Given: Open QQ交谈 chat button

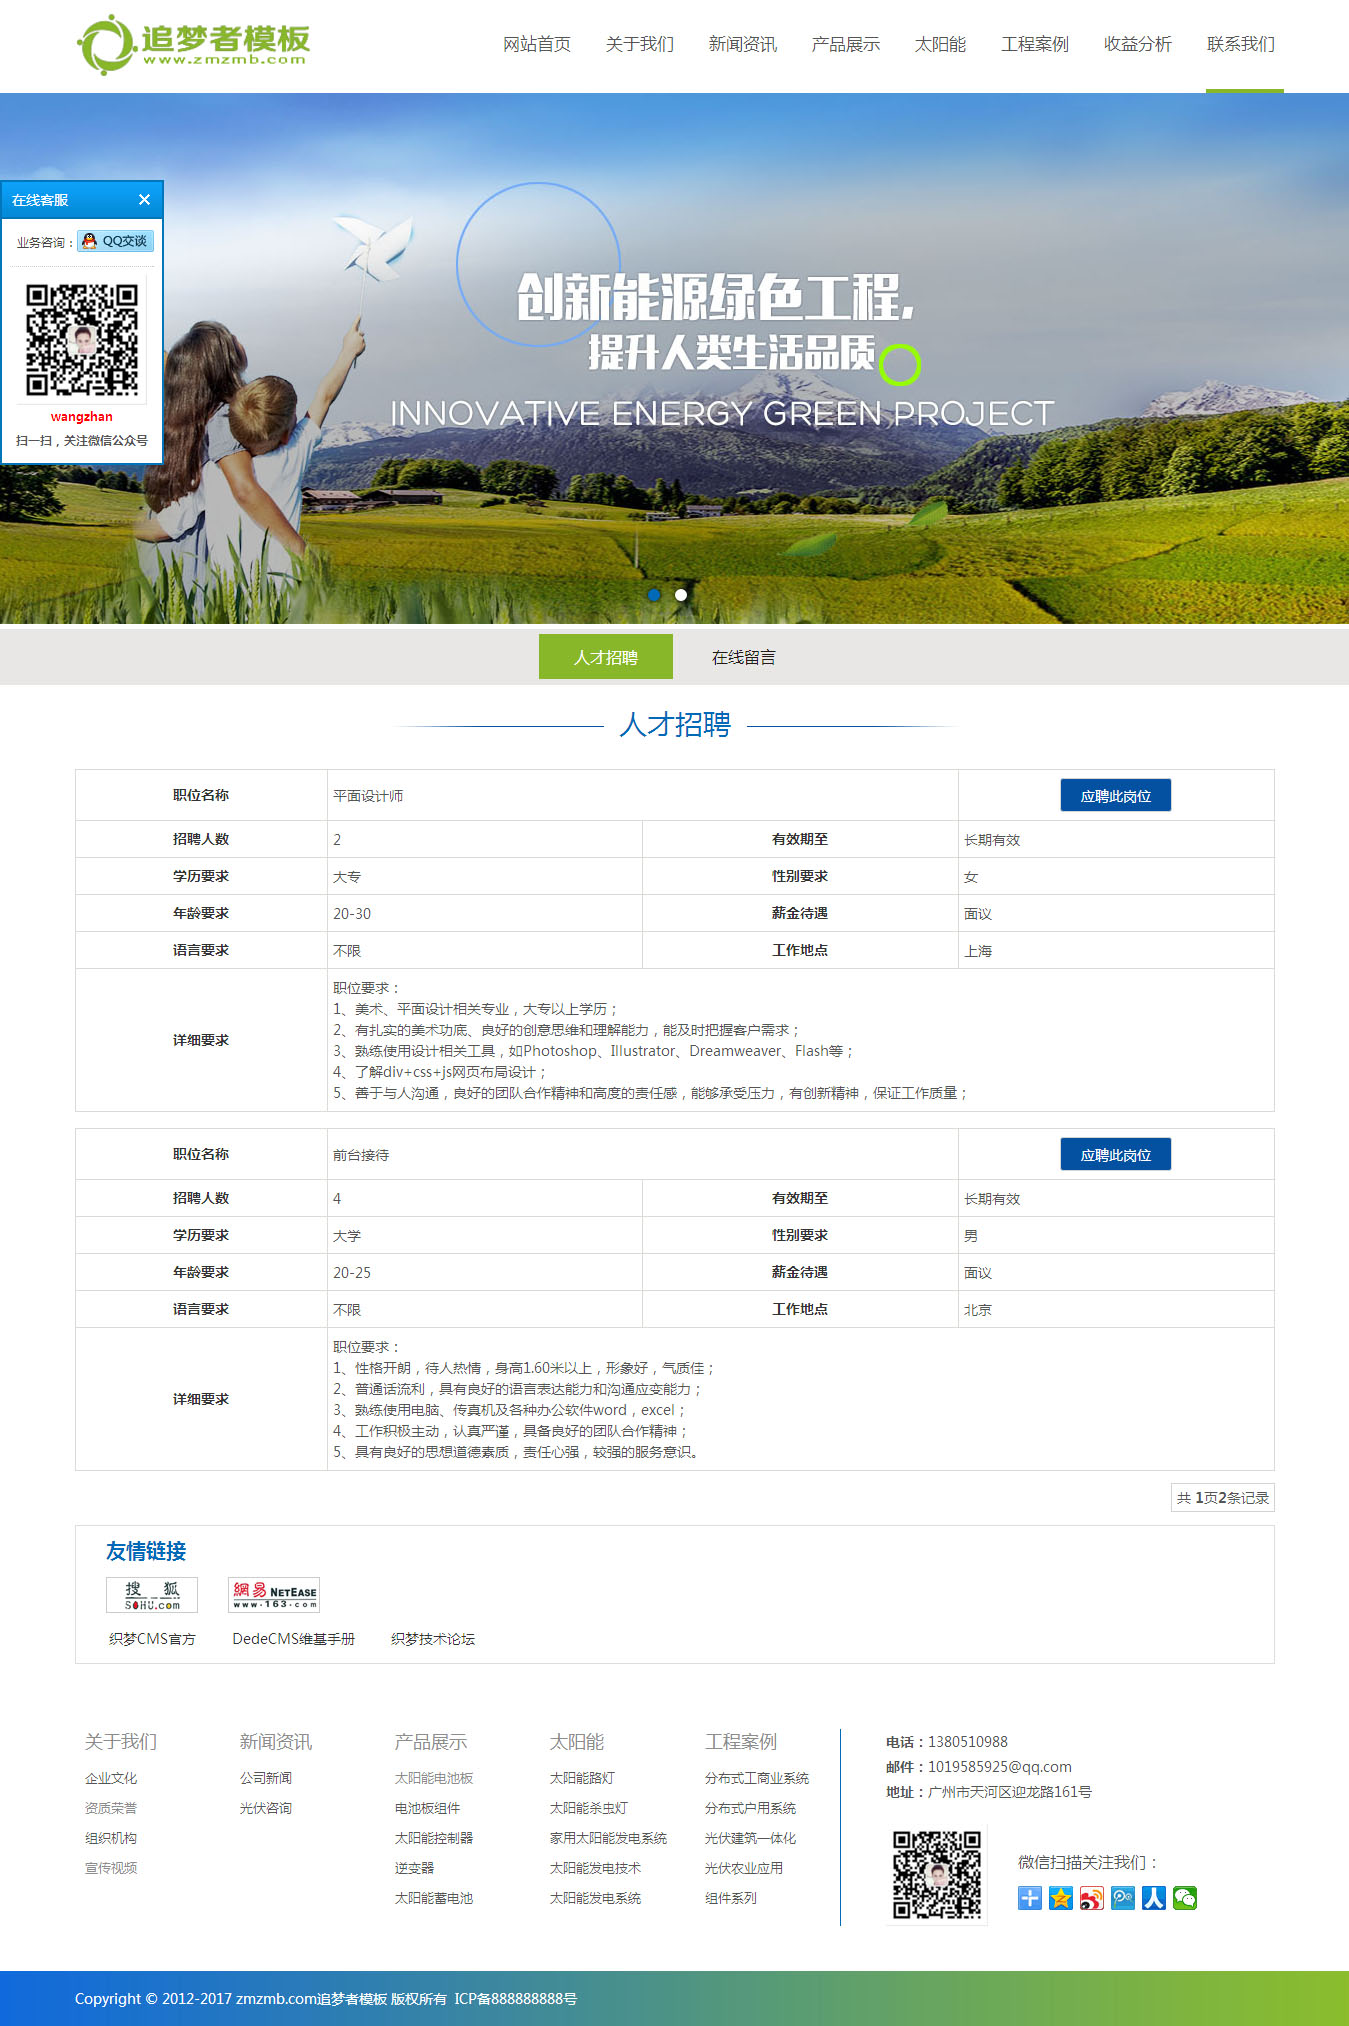Looking at the screenshot, I should (x=115, y=241).
